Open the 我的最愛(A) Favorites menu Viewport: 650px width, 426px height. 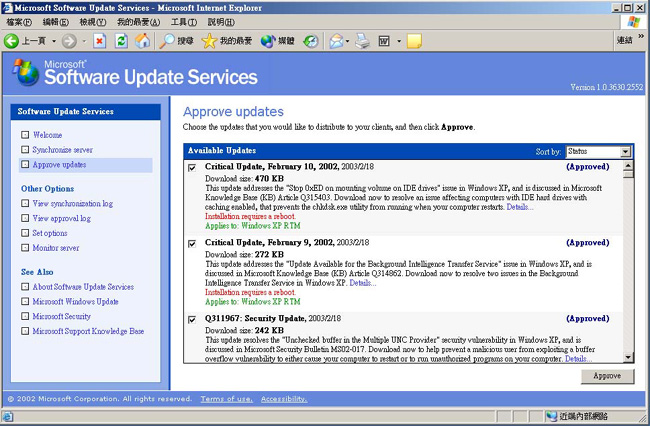pos(138,22)
